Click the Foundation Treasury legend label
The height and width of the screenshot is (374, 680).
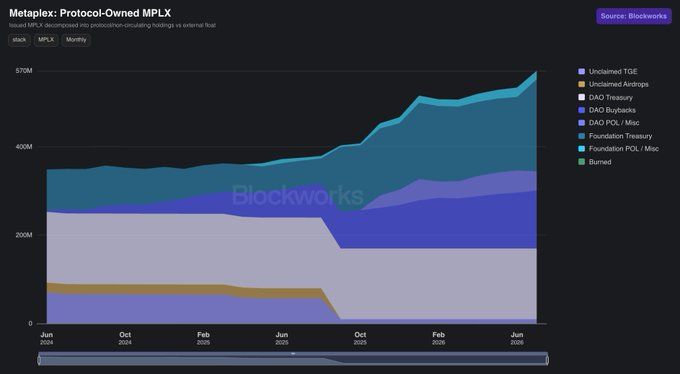click(x=620, y=136)
